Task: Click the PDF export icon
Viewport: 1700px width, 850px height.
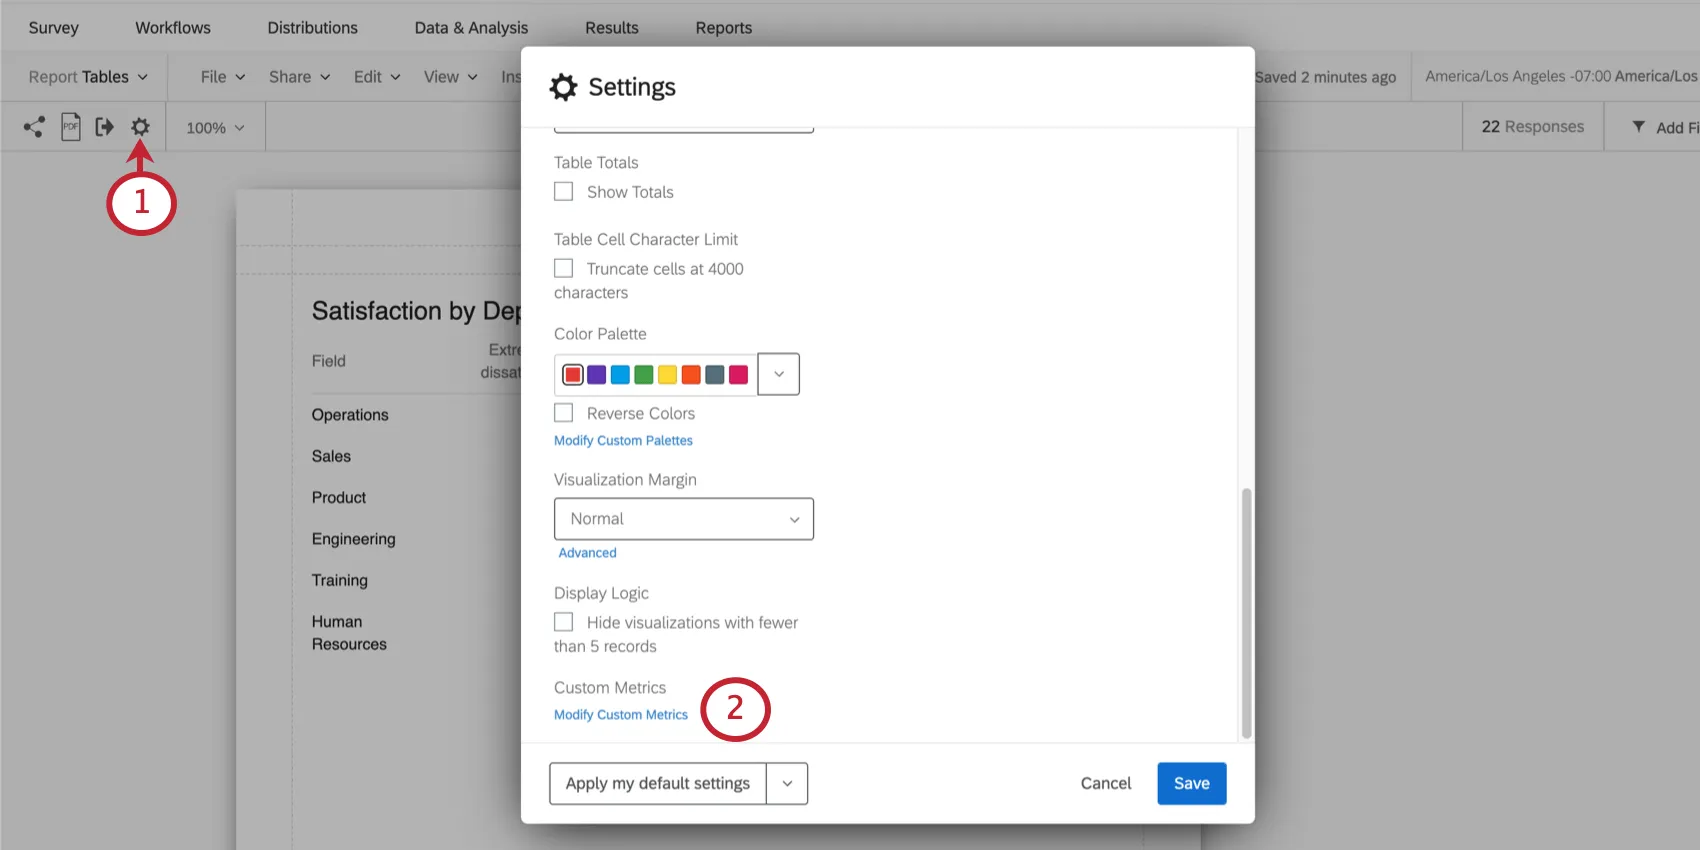Action: (70, 127)
